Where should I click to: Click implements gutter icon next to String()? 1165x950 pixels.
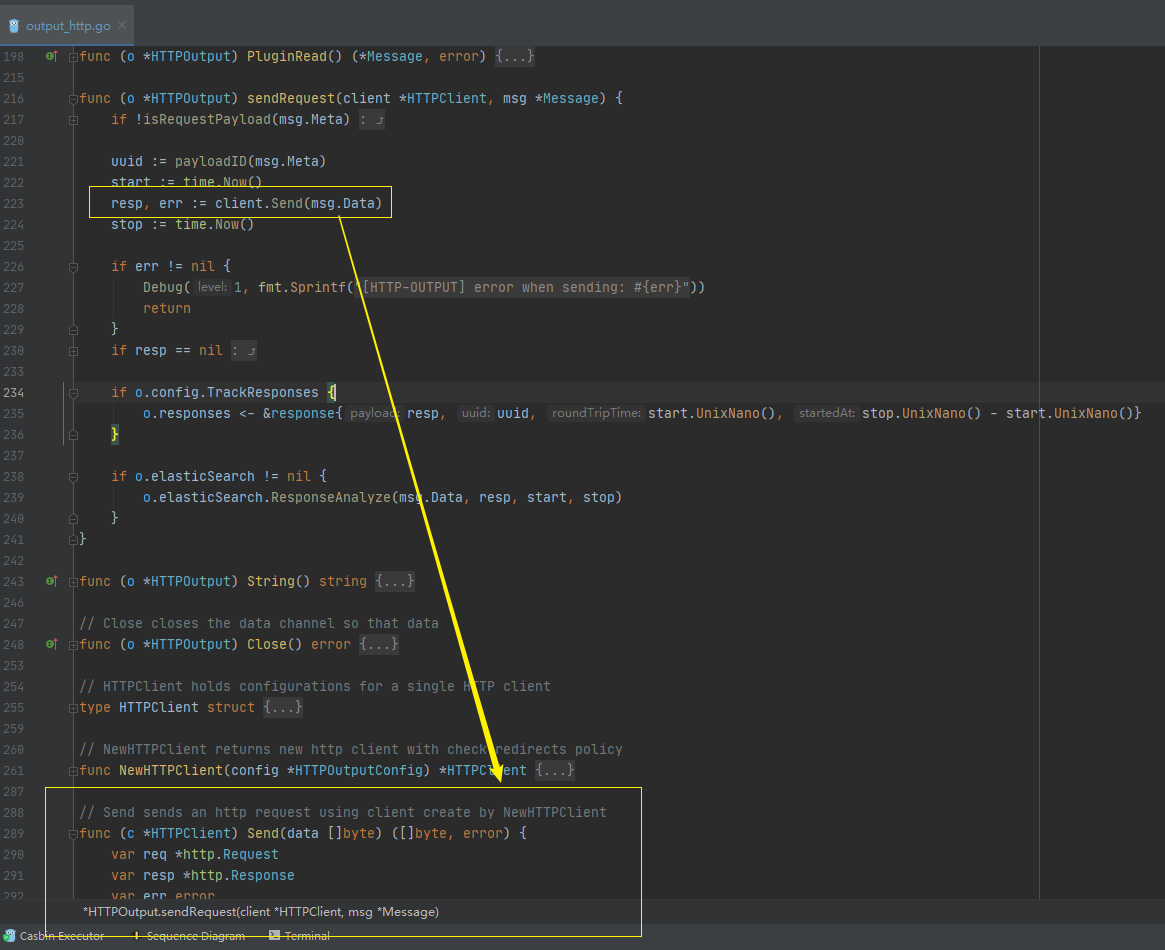click(x=51, y=582)
